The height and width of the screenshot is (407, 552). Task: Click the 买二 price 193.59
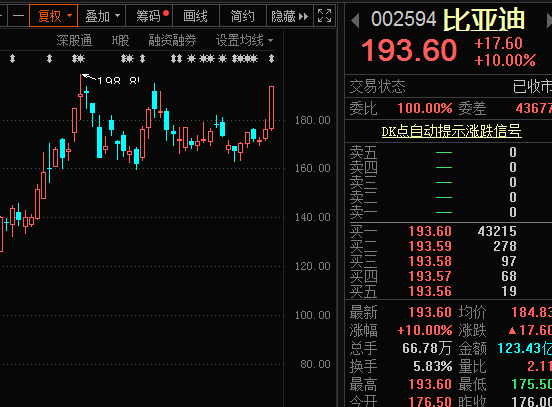point(430,246)
